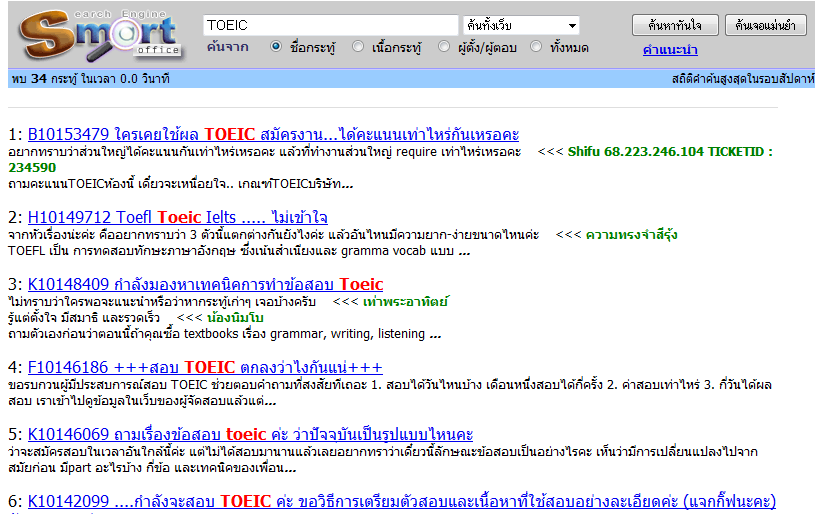Click snippet starting 'ว่าจะสมัครสอบในเวลาอันใกล้นี้'

[383, 459]
